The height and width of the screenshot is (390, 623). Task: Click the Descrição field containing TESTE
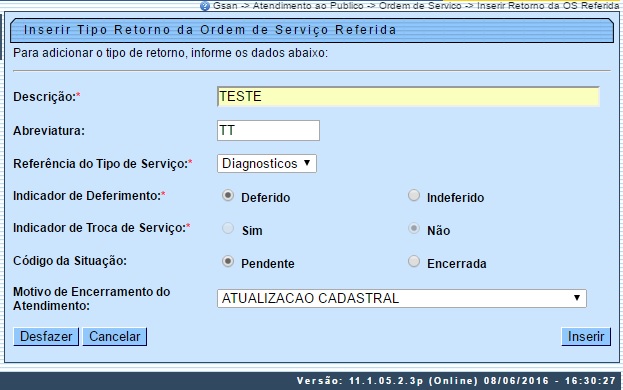tap(408, 97)
